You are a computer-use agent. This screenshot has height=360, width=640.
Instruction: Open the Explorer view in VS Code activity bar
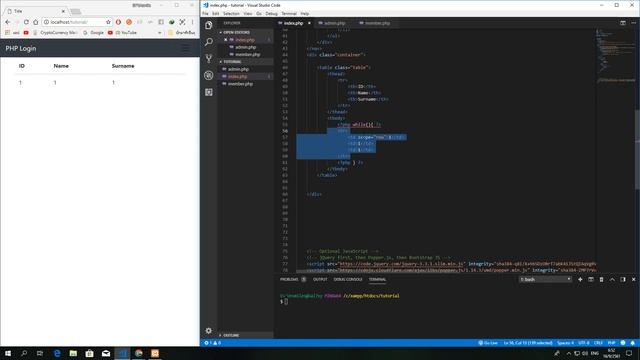pyautogui.click(x=209, y=25)
